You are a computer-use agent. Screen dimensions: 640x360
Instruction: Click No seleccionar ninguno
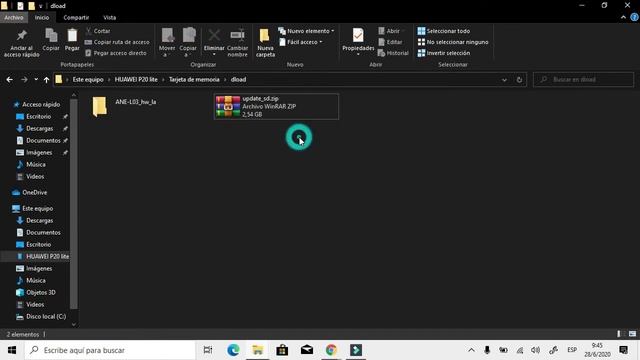453,42
